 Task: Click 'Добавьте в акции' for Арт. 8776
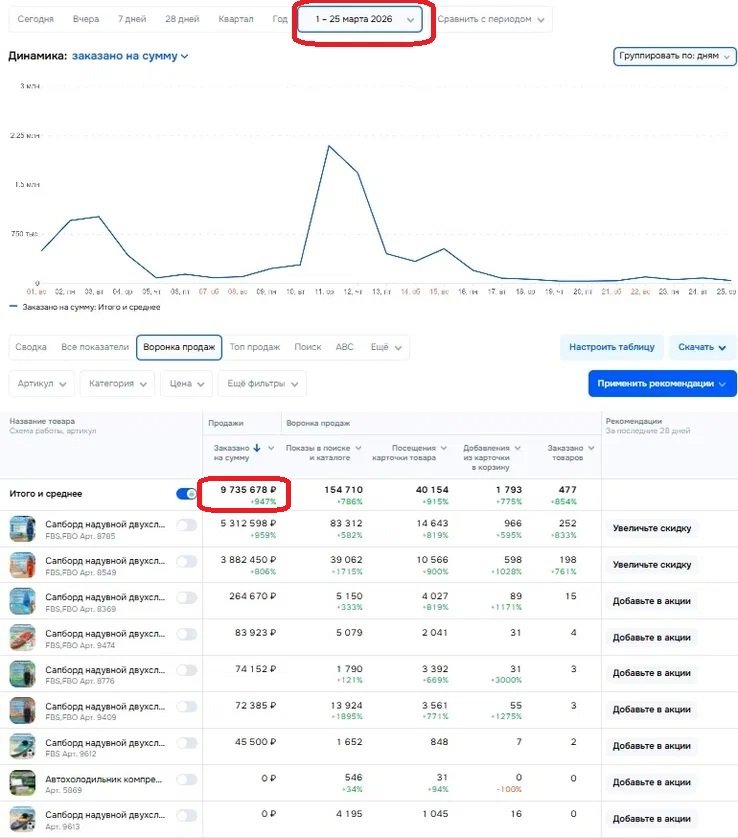(651, 673)
